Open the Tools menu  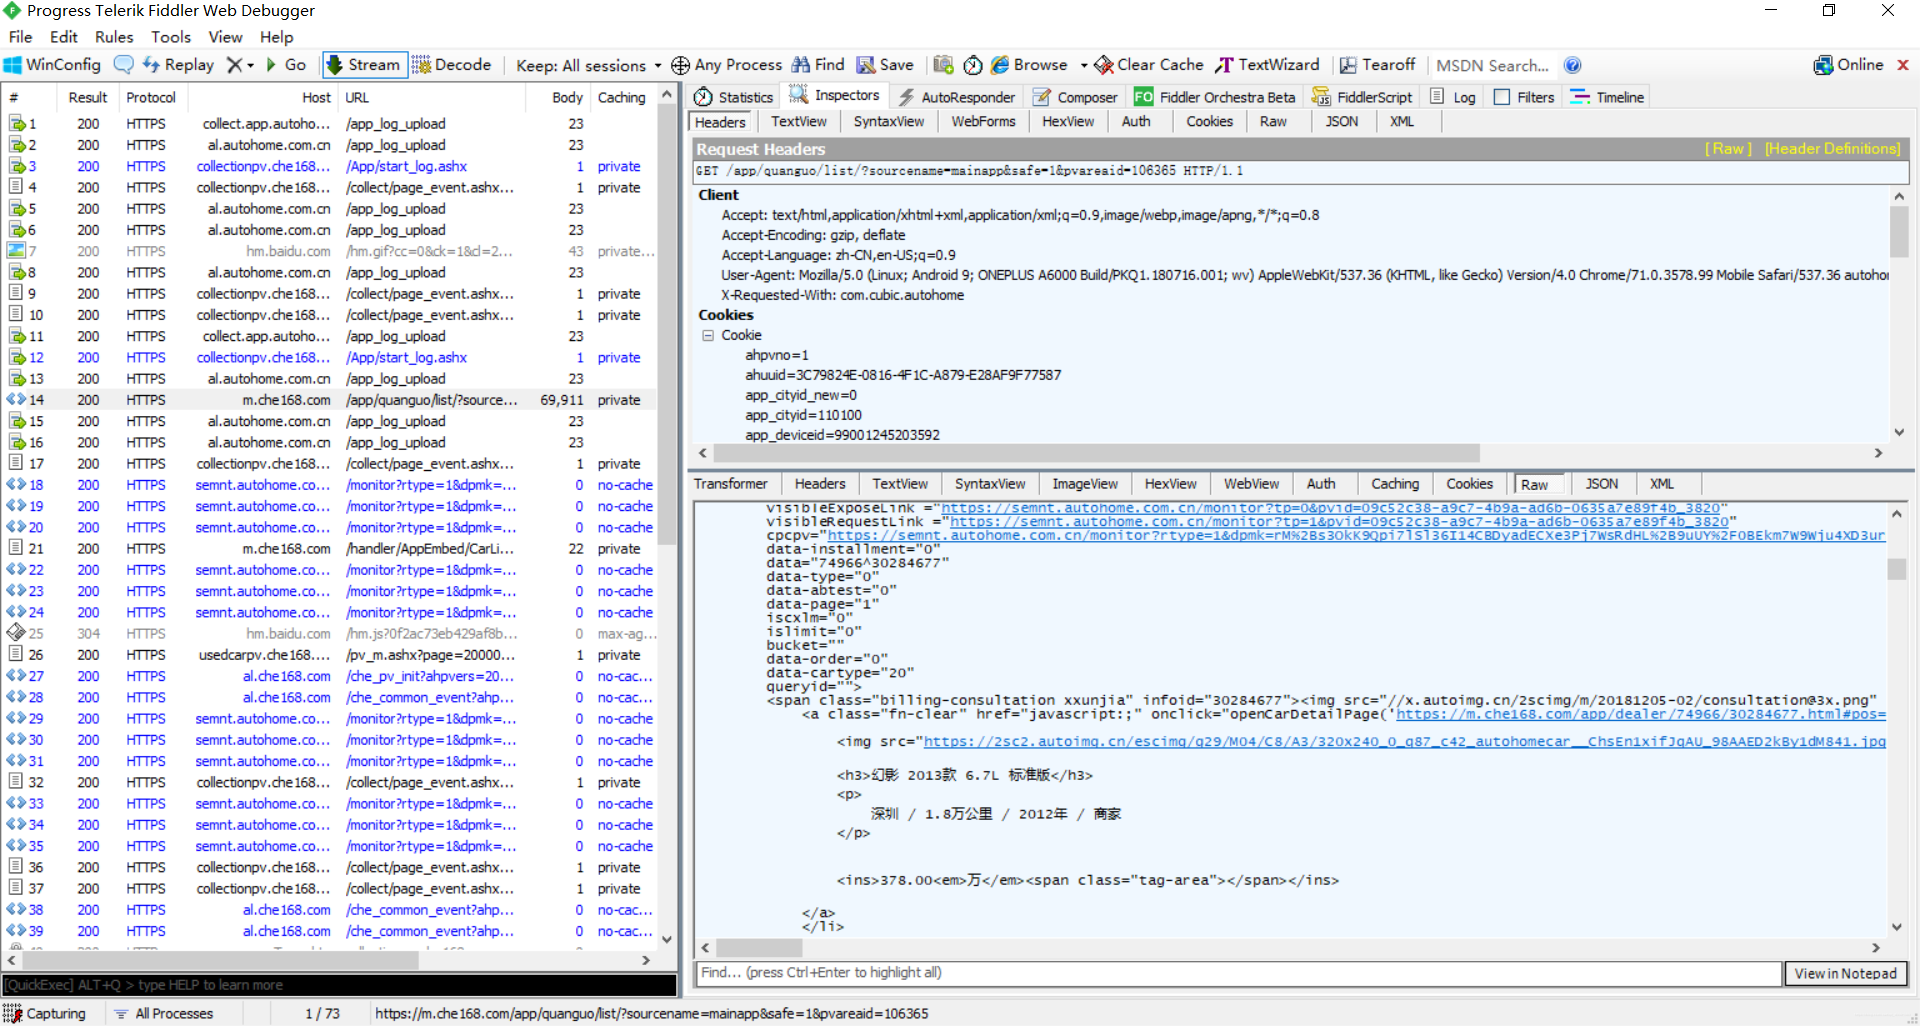point(171,37)
